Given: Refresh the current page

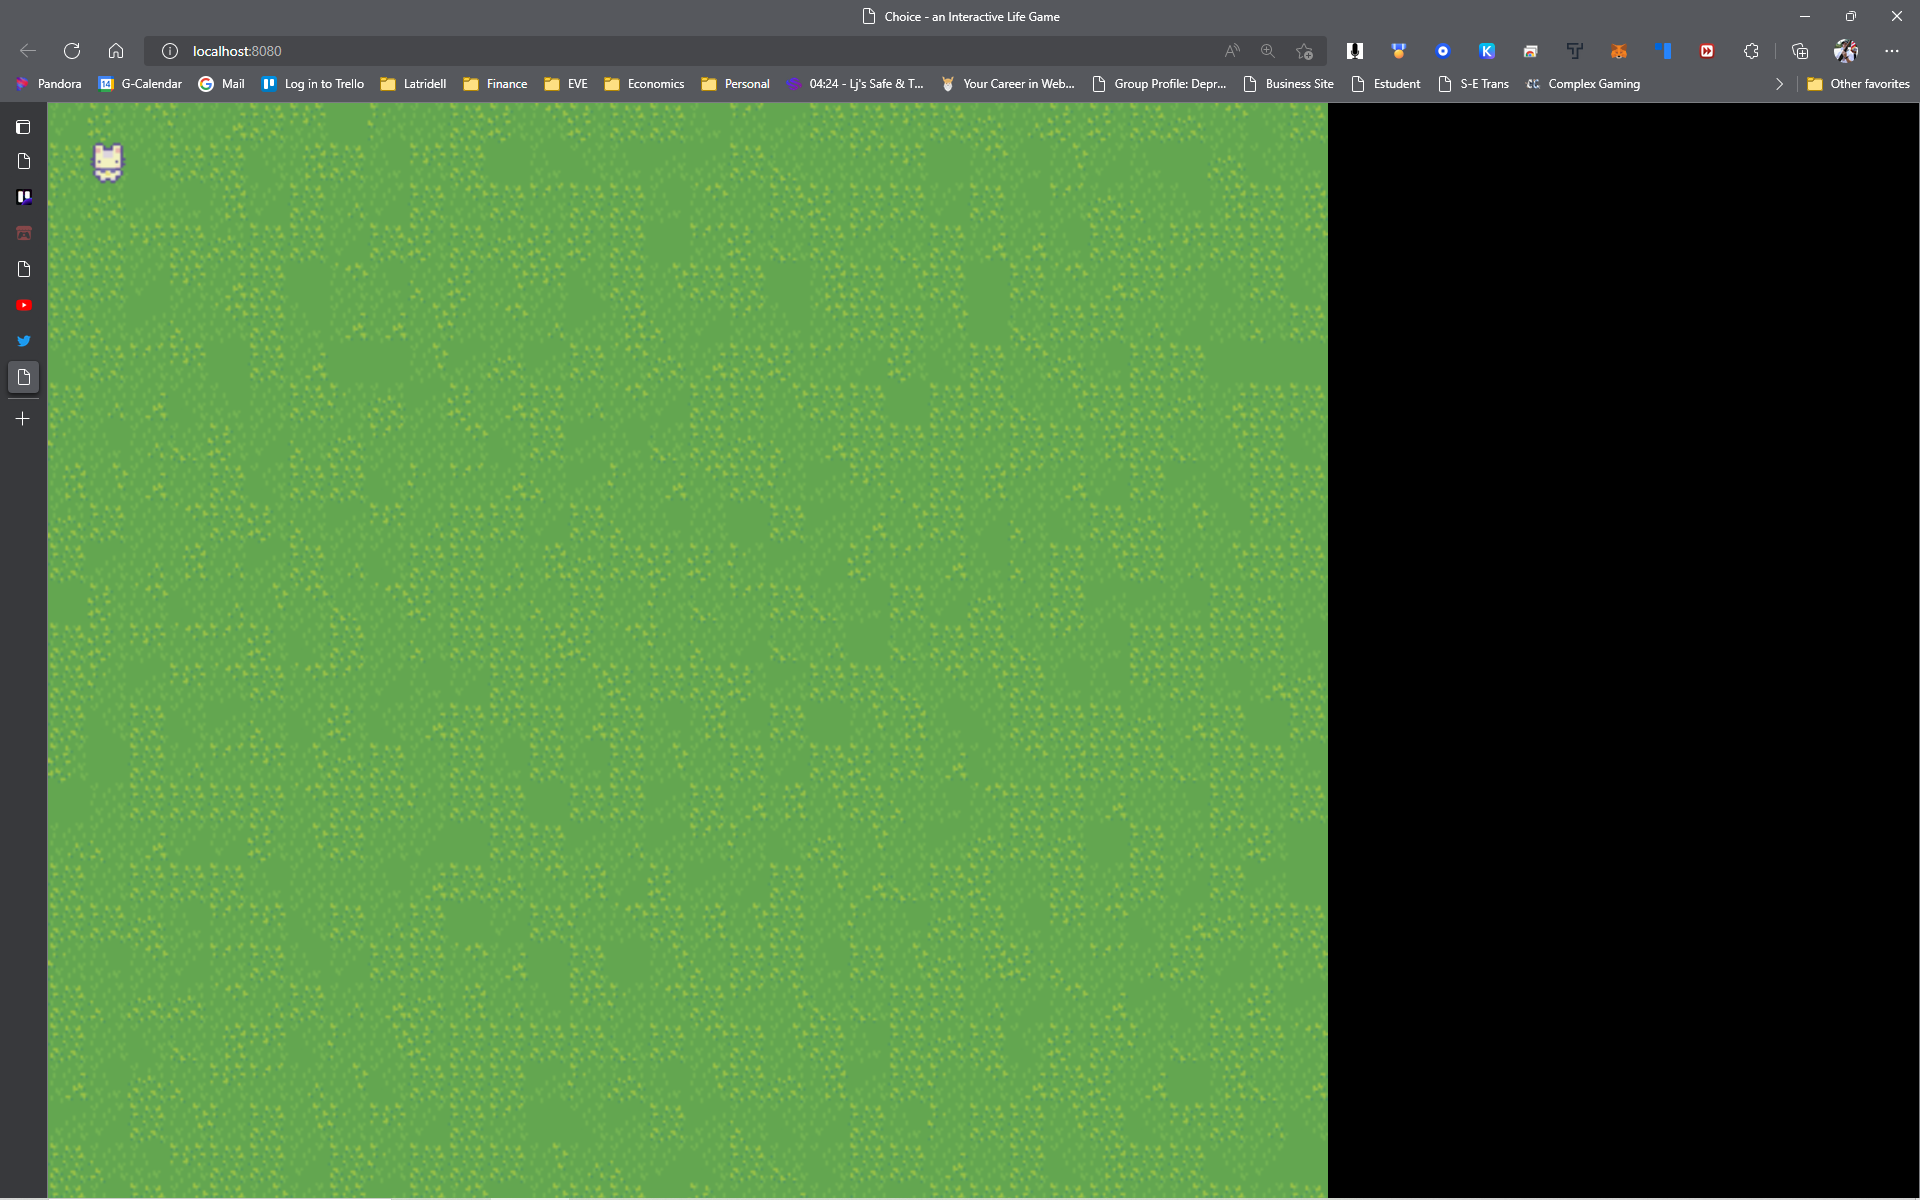Looking at the screenshot, I should (71, 50).
